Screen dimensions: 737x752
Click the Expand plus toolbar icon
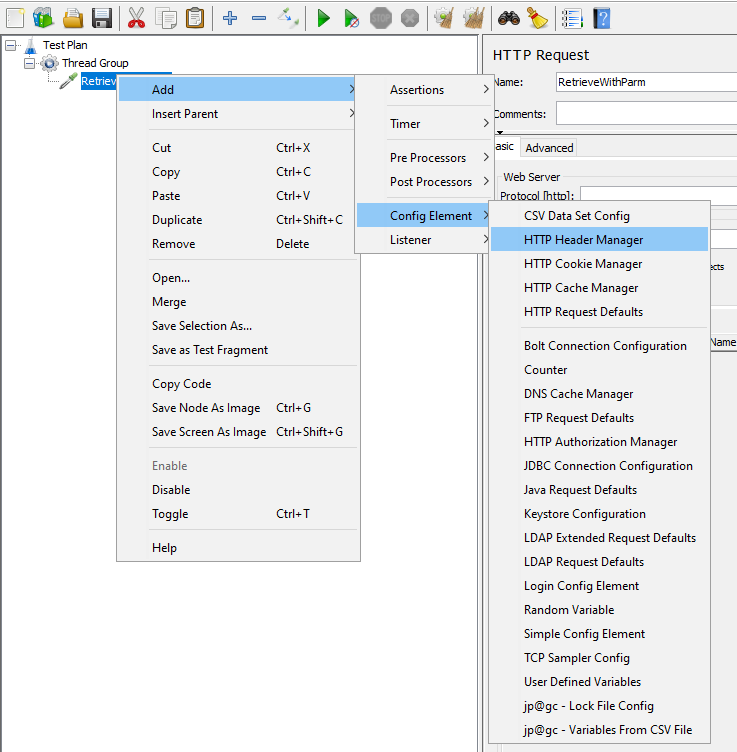click(230, 17)
